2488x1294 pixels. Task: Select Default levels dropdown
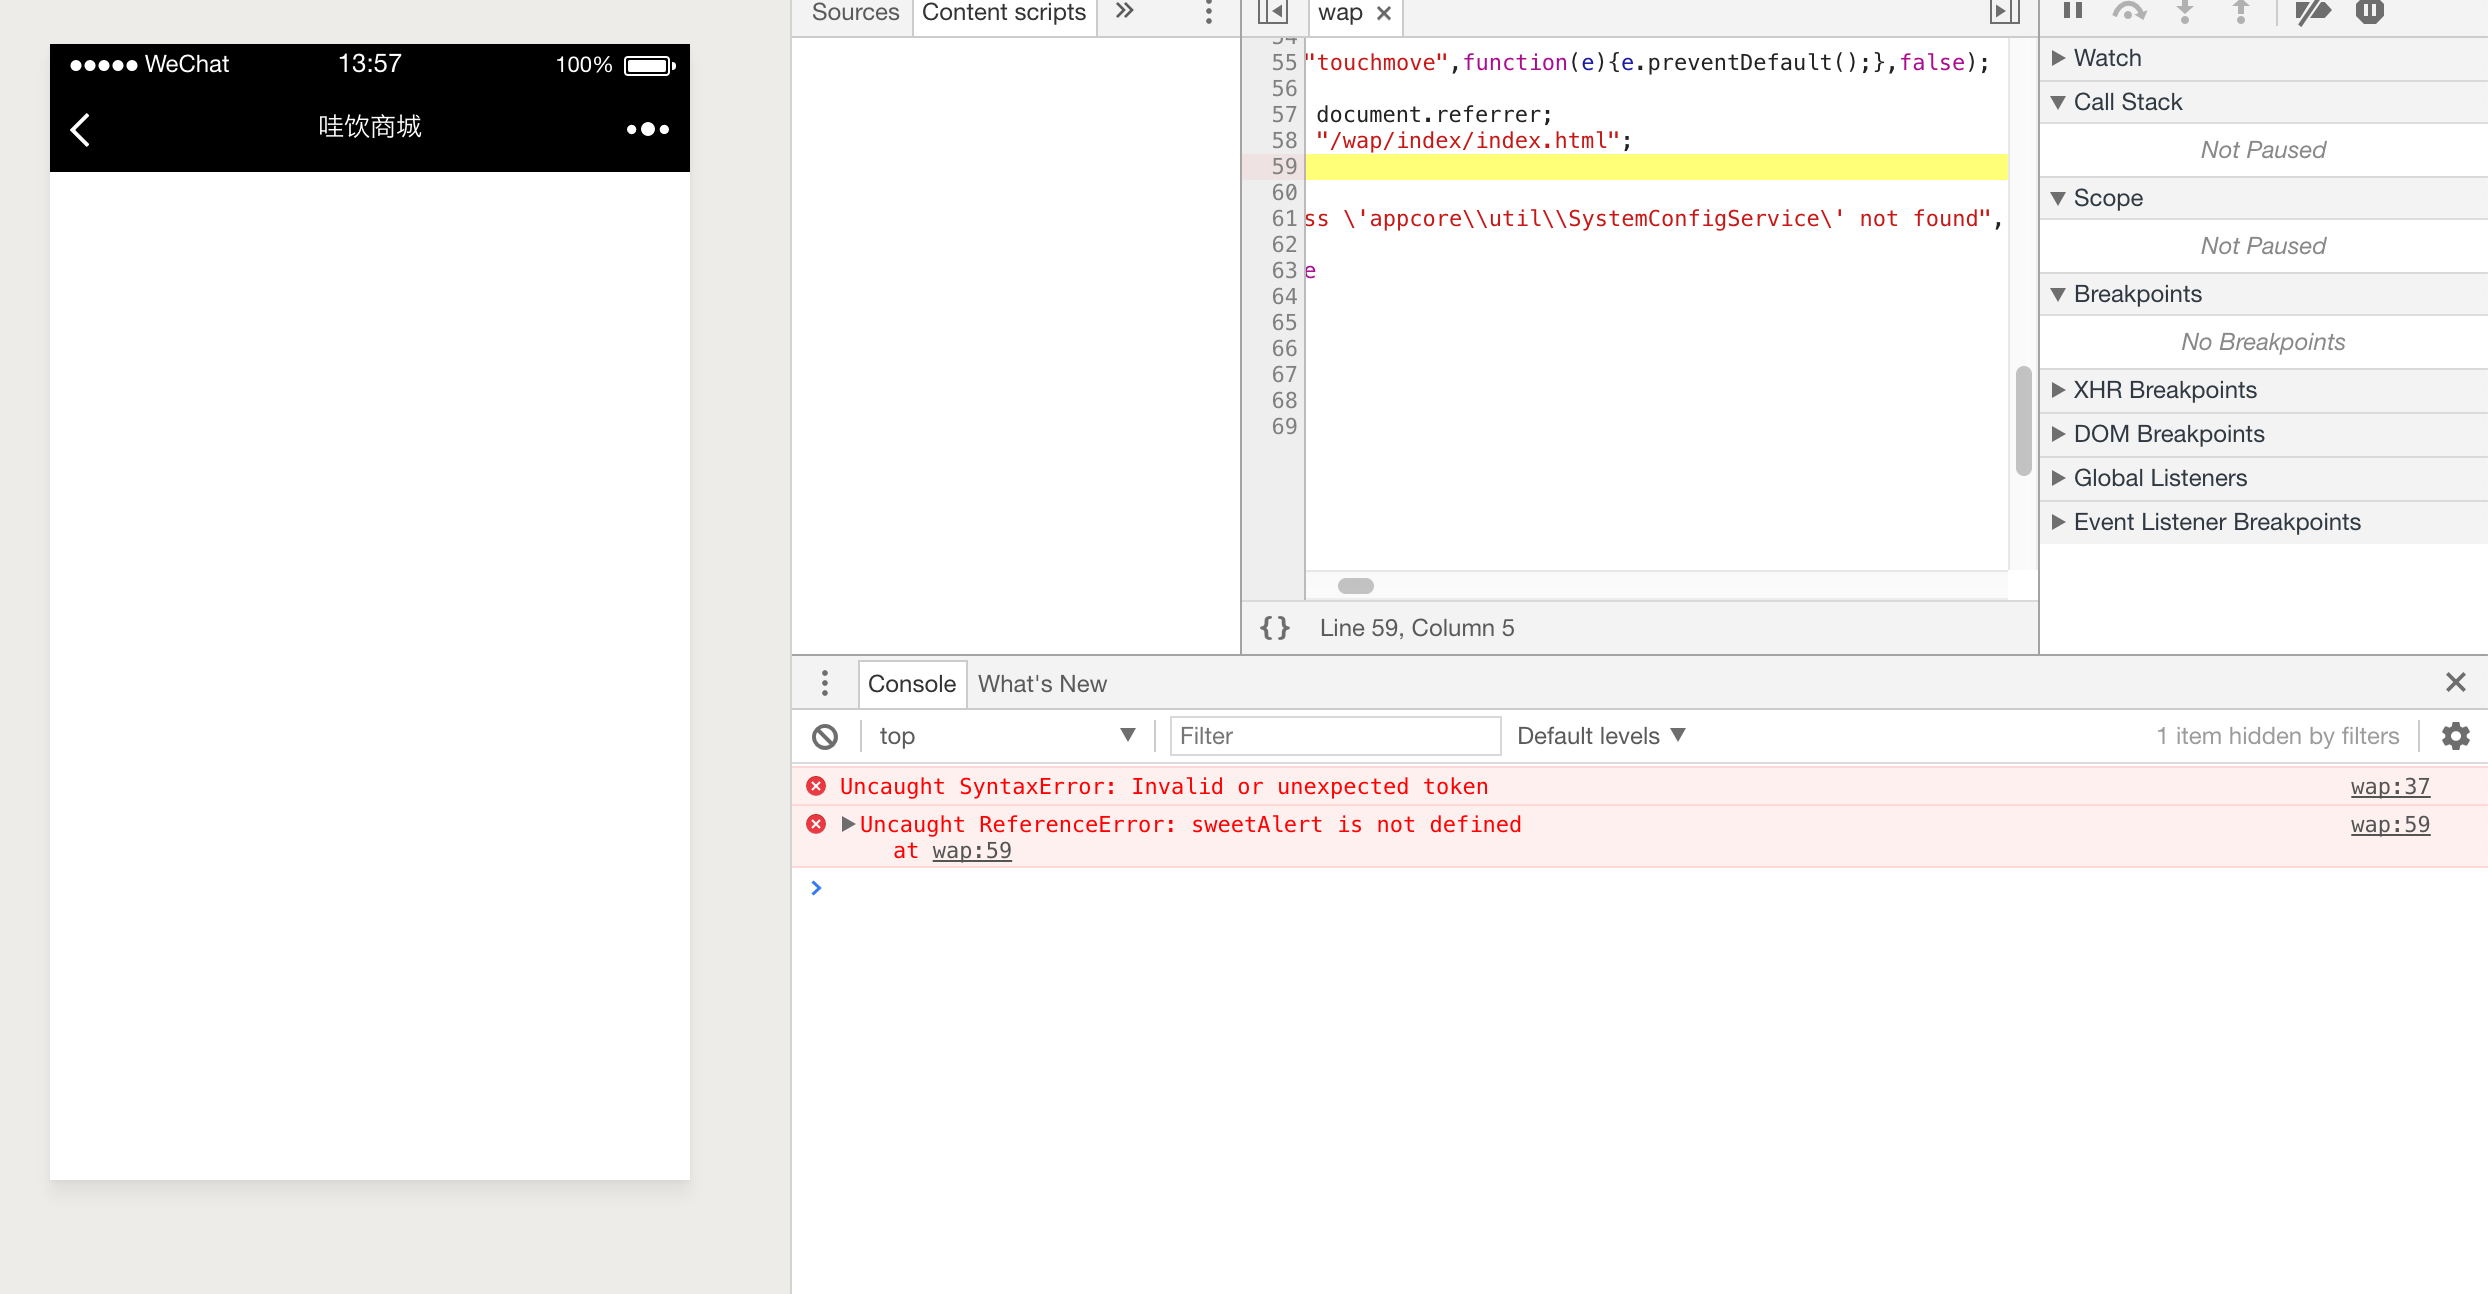1603,736
